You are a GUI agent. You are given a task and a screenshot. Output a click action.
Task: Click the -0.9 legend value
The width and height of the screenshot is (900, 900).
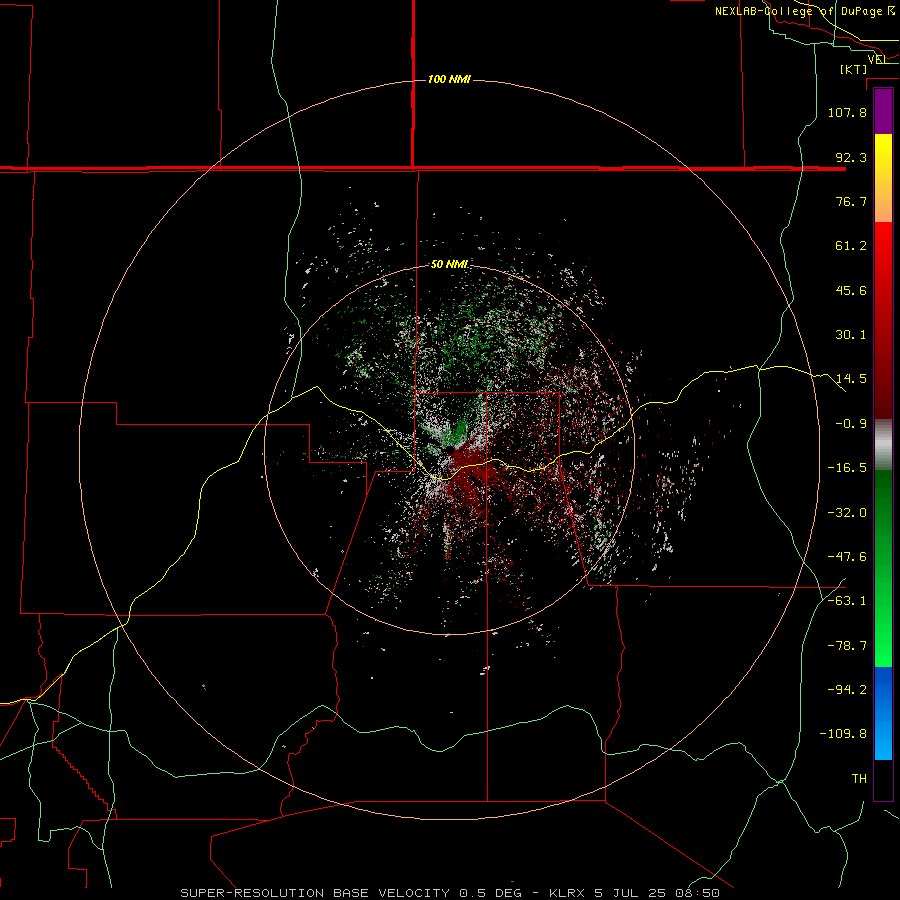[x=851, y=424]
